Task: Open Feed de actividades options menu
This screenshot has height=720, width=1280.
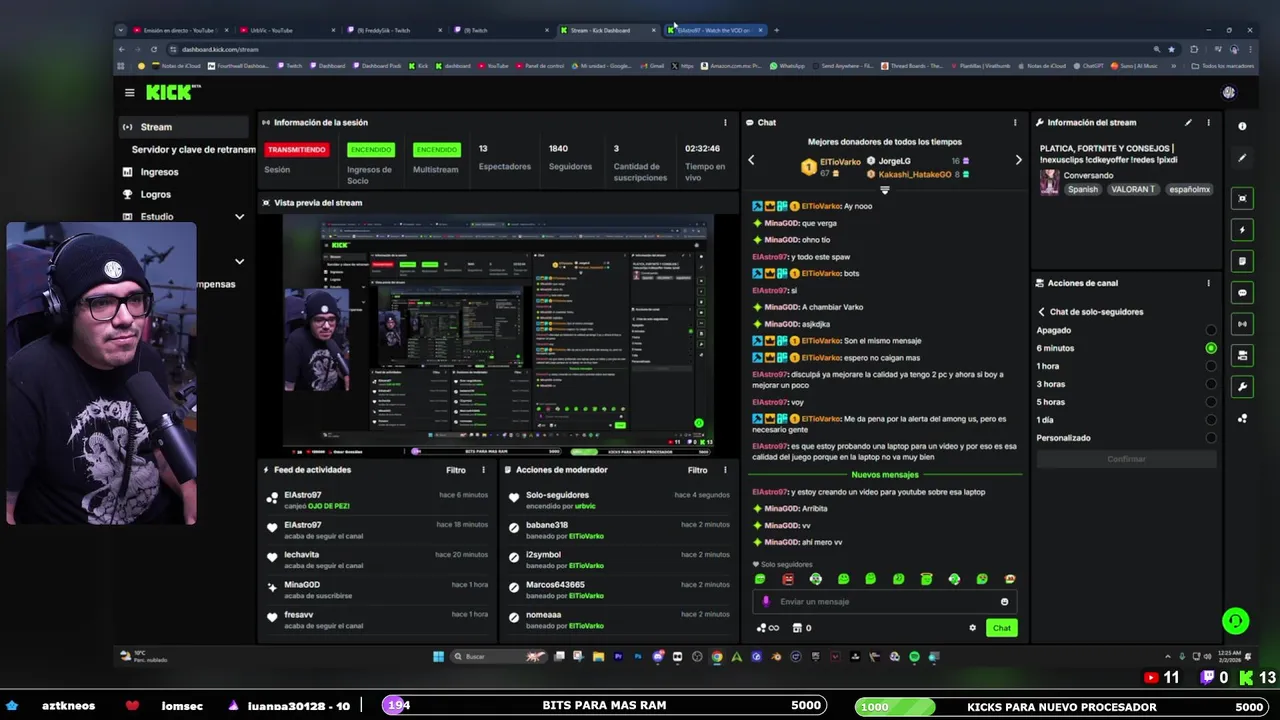Action: tap(483, 470)
